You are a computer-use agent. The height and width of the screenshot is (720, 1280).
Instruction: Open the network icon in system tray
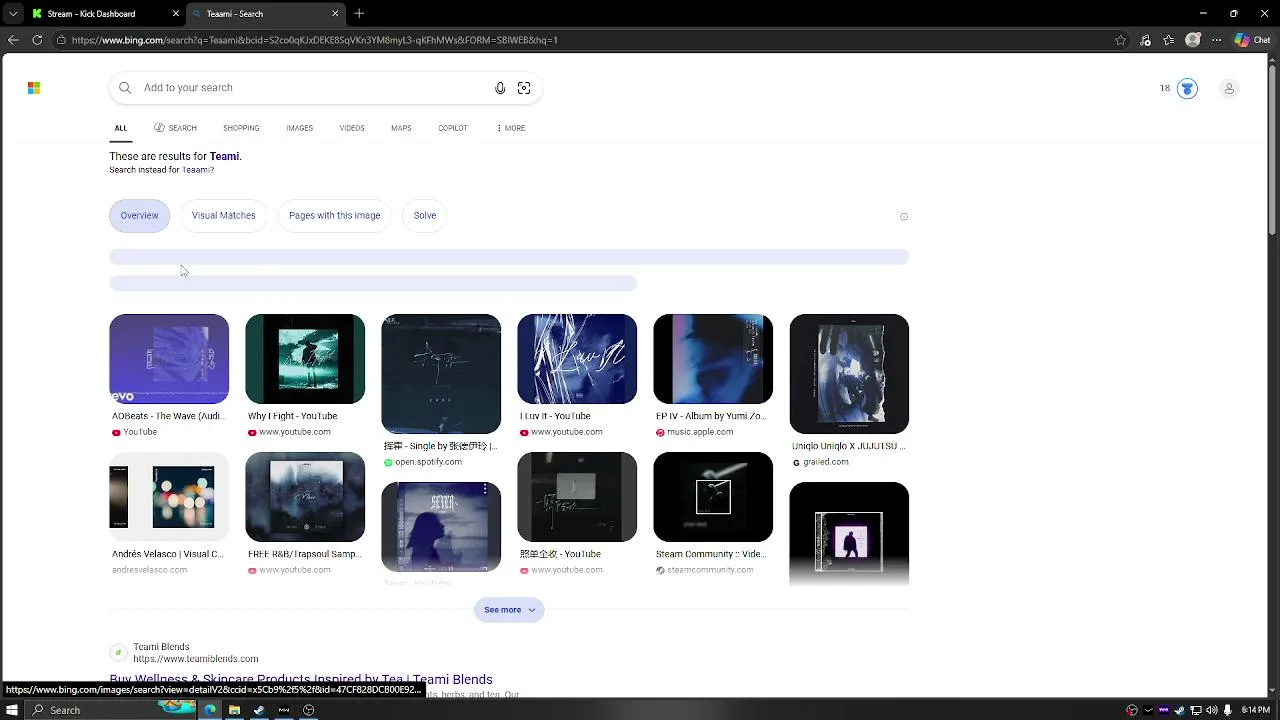[1196, 710]
